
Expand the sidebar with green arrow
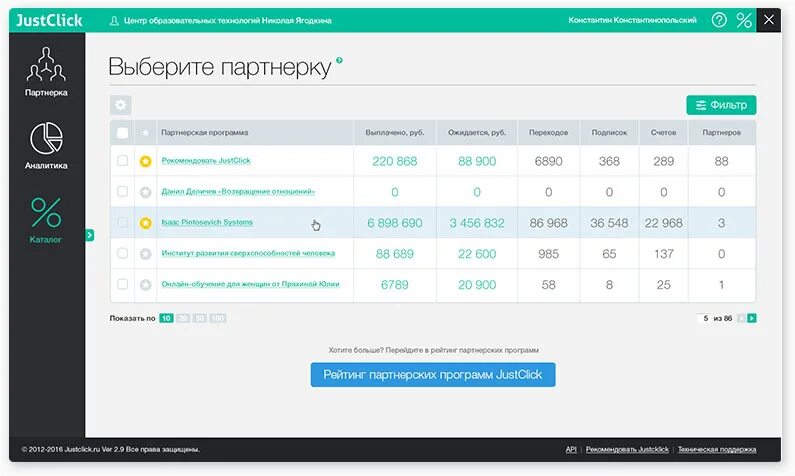coord(90,235)
